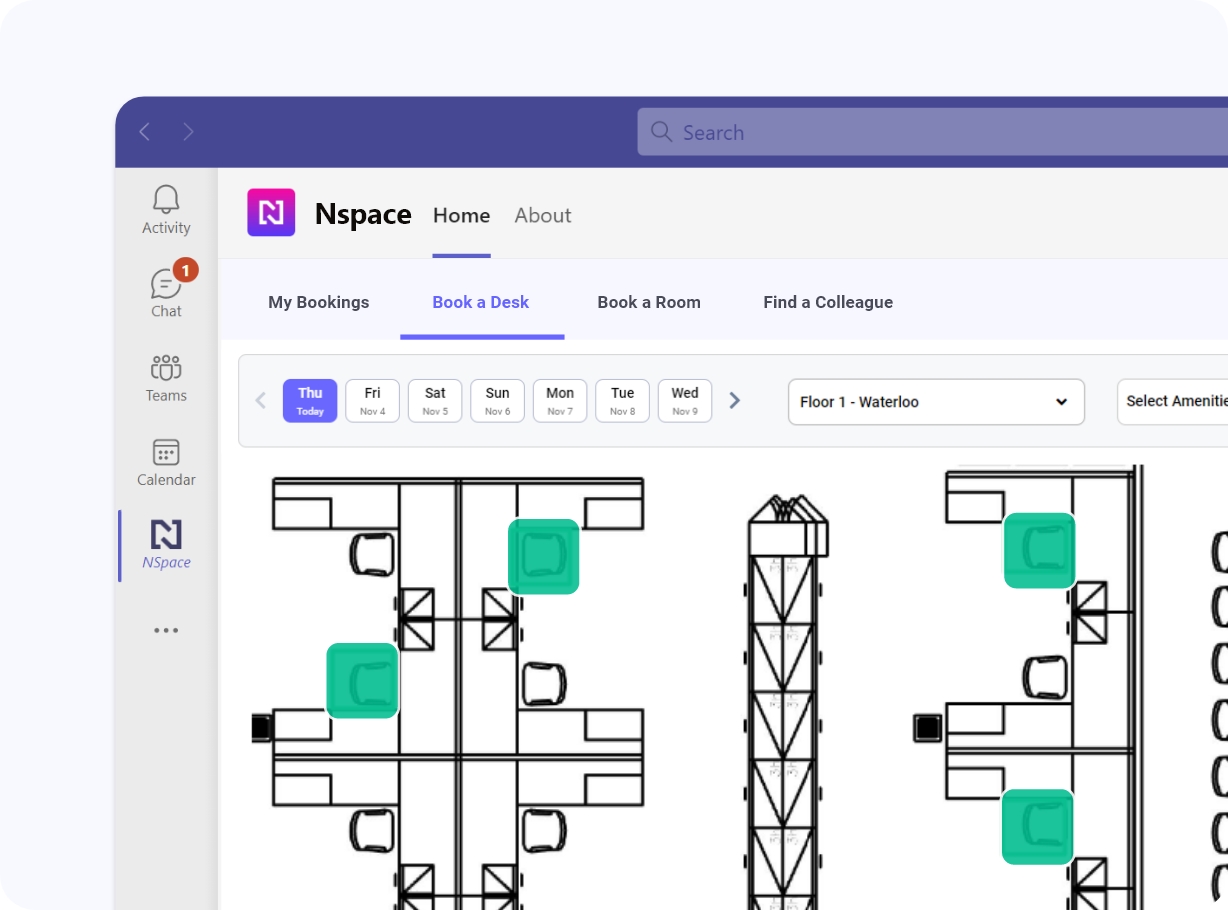Focus the Search field
The width and height of the screenshot is (1228, 910).
click(932, 132)
